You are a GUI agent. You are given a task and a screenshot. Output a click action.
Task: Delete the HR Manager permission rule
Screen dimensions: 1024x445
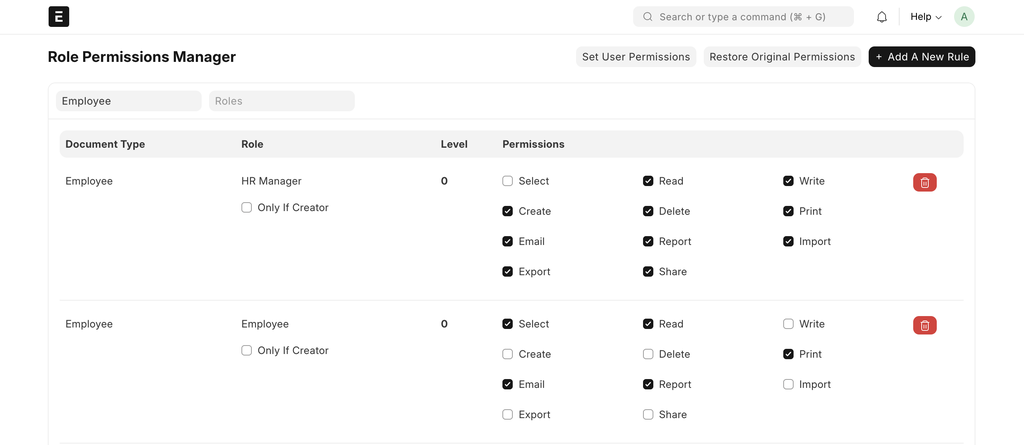[x=924, y=182]
